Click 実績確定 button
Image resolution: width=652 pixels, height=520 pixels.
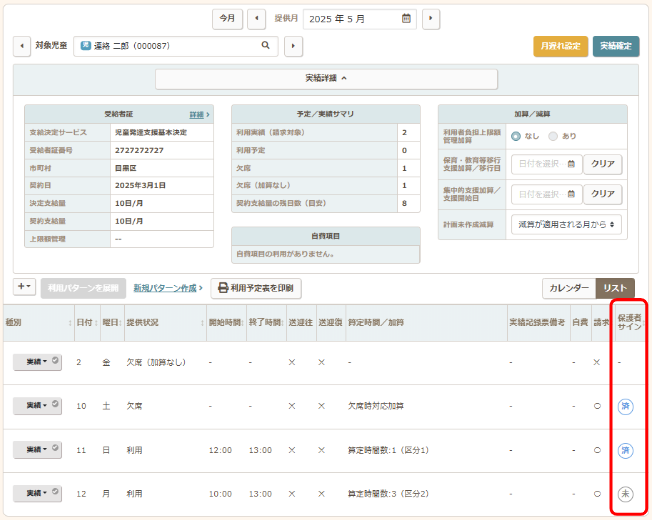click(x=616, y=46)
